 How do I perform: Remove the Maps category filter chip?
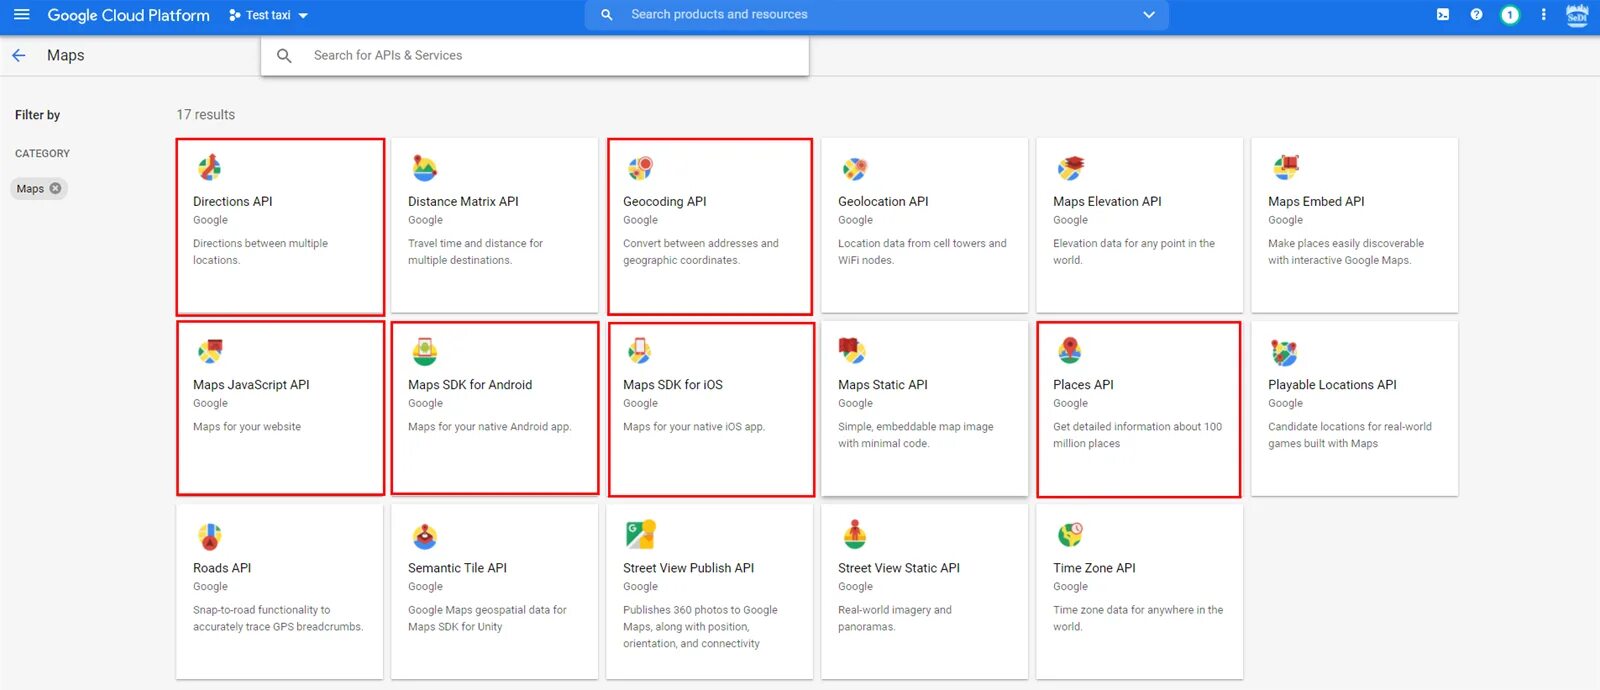[x=56, y=188]
